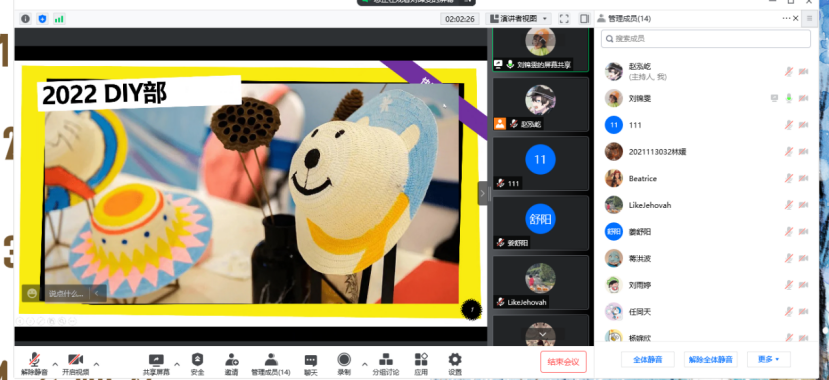Viewport: 829px width, 380px height.
Task: Expand options arrow next to 共享屏幕
Action: [x=177, y=364]
